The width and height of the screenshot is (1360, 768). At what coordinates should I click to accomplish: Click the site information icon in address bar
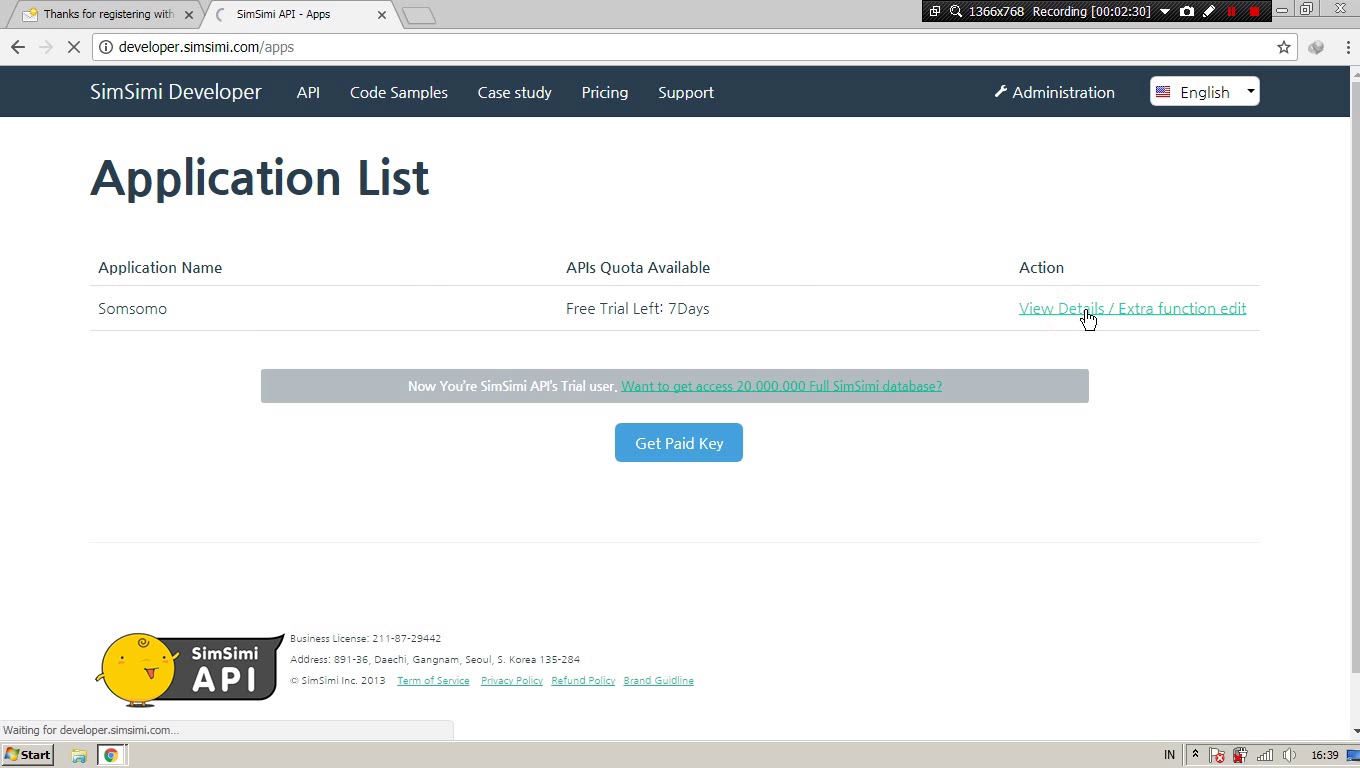coord(105,47)
